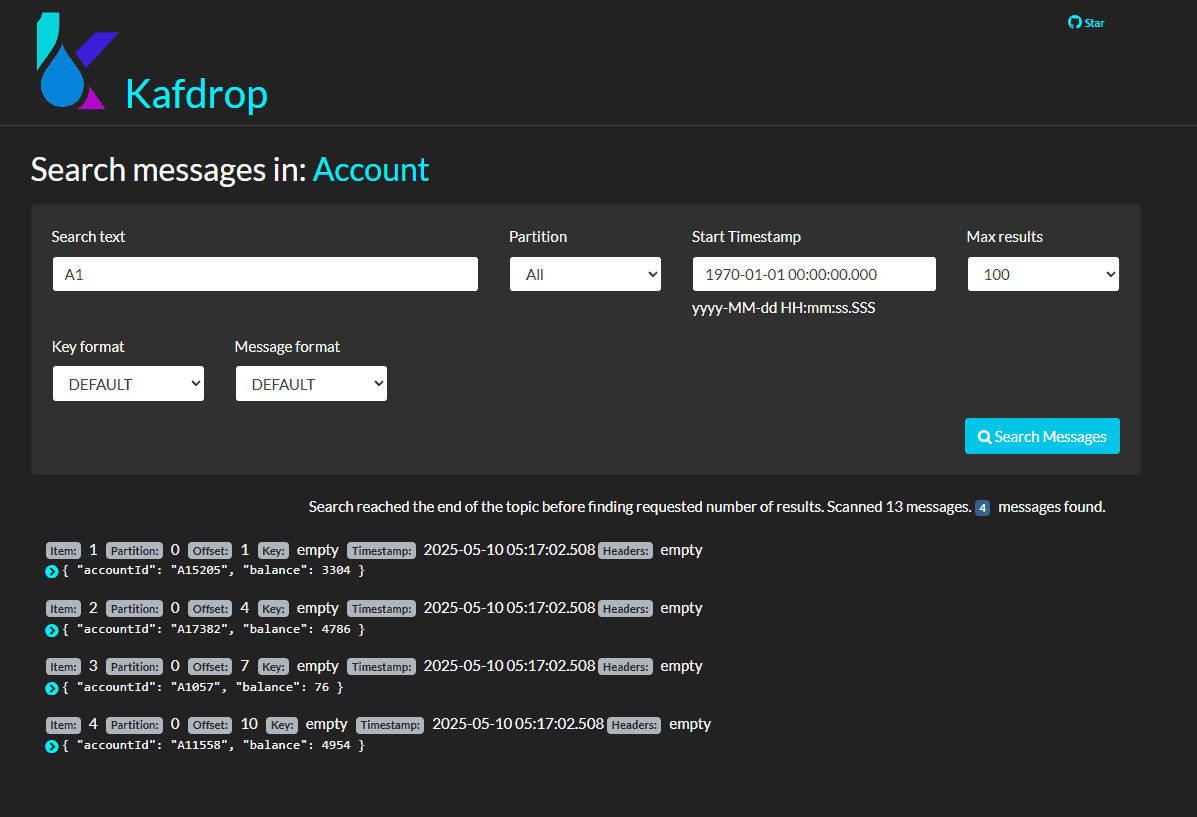Expand message arrow for account A15205
This screenshot has height=817, width=1197.
[x=52, y=572]
